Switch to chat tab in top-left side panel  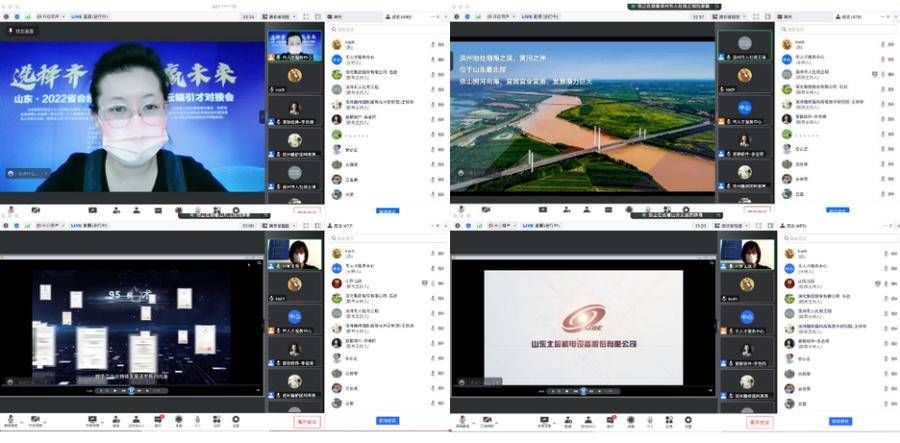click(338, 17)
